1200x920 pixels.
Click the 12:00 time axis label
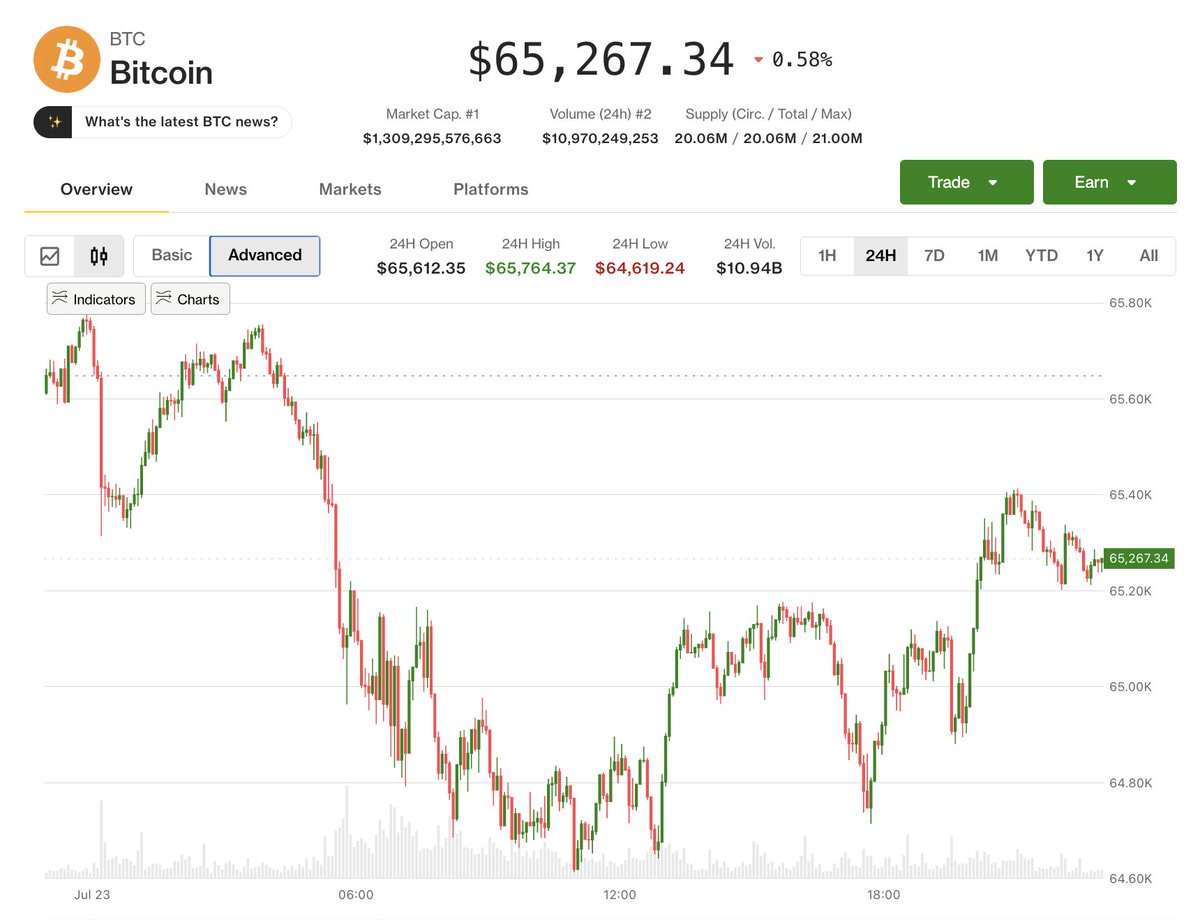(x=620, y=894)
